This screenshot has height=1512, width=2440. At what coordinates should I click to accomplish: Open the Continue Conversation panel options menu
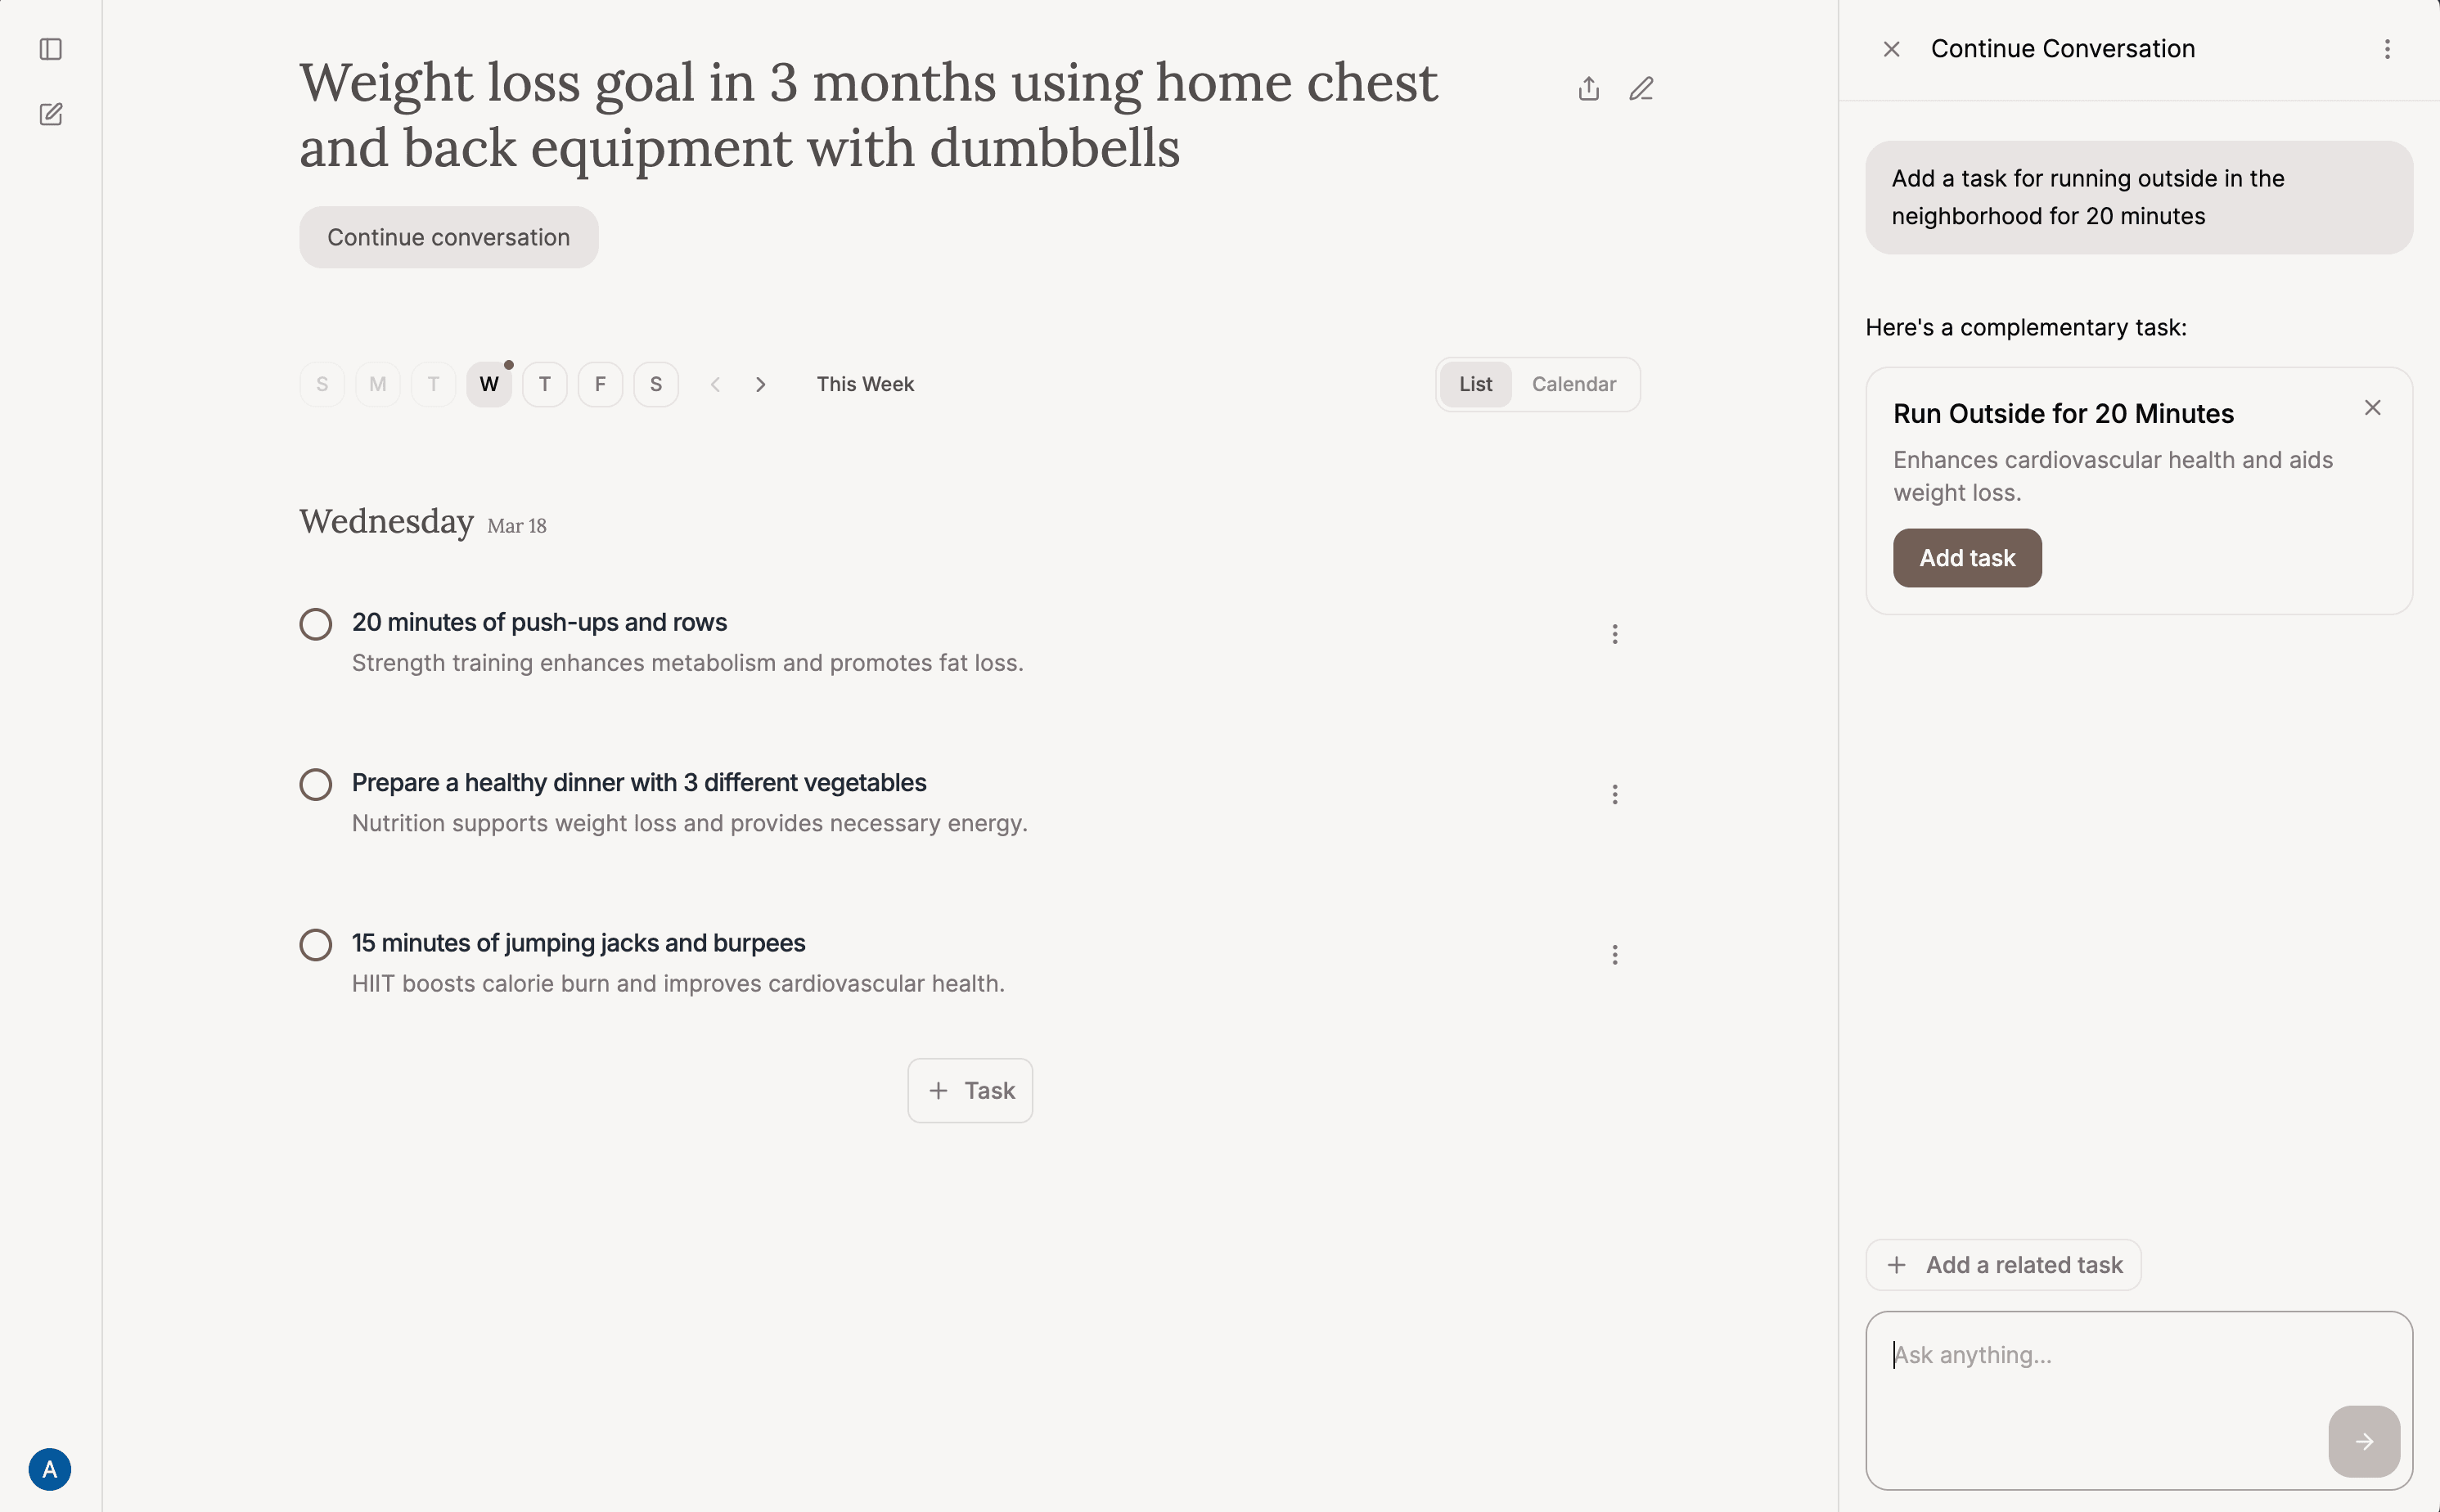2387,48
